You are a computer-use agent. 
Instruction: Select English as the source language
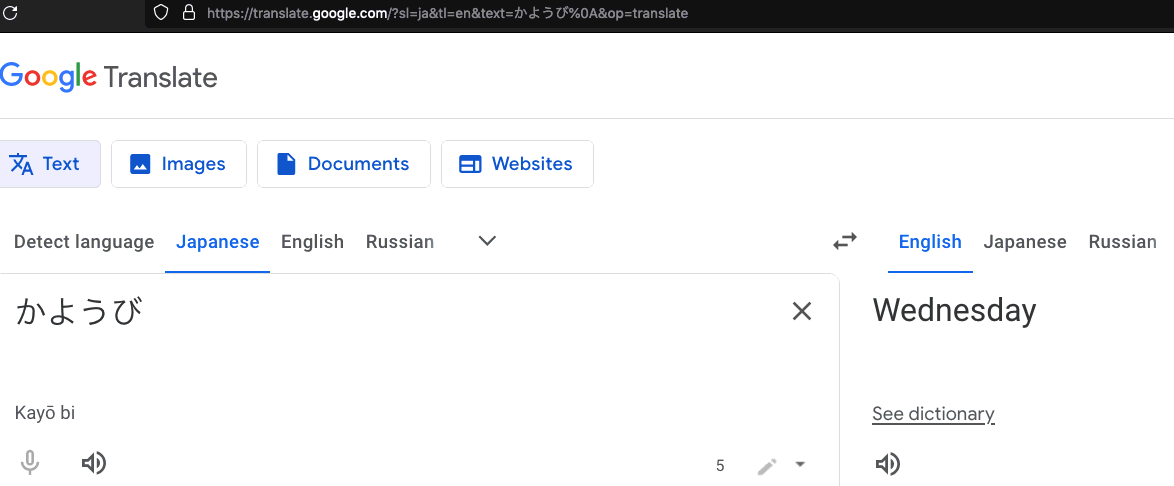pyautogui.click(x=312, y=241)
